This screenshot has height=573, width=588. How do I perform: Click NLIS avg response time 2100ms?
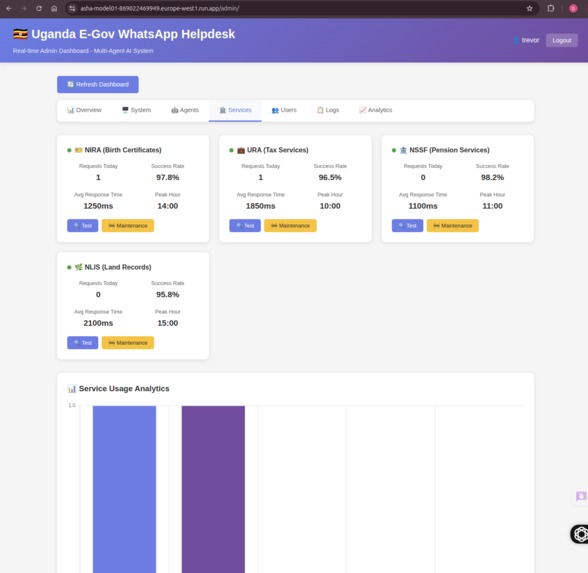(x=98, y=323)
